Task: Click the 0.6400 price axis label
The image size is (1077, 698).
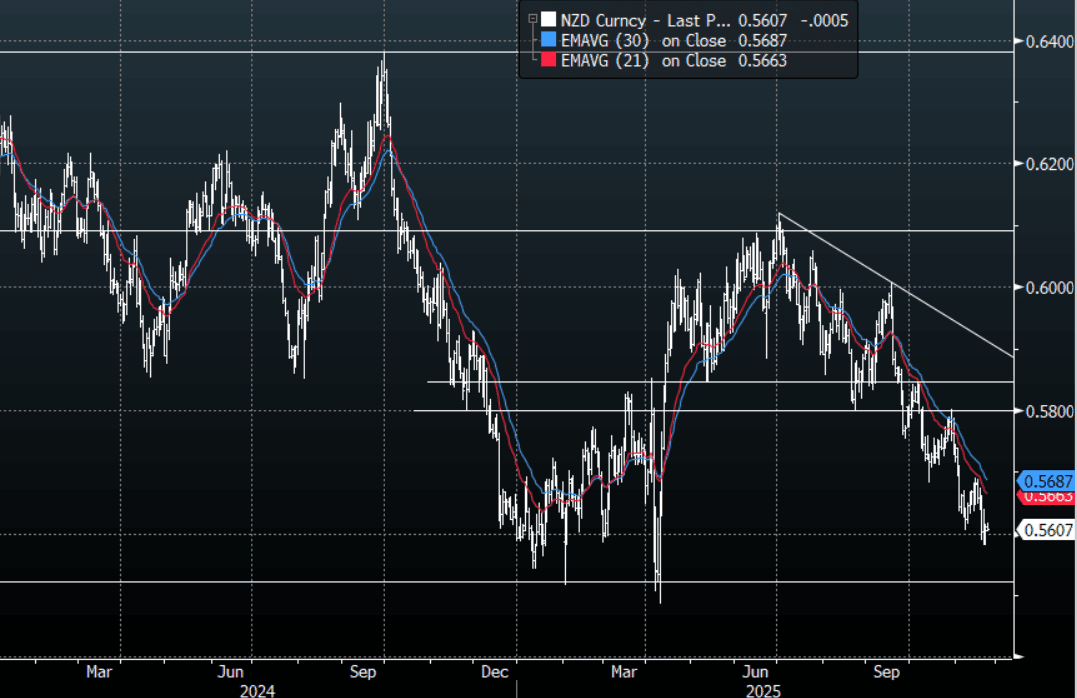Action: pyautogui.click(x=1046, y=41)
